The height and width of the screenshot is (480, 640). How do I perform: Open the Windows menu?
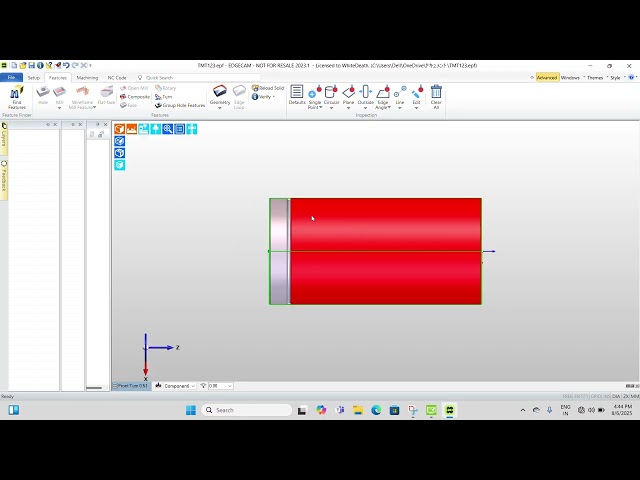pos(570,78)
